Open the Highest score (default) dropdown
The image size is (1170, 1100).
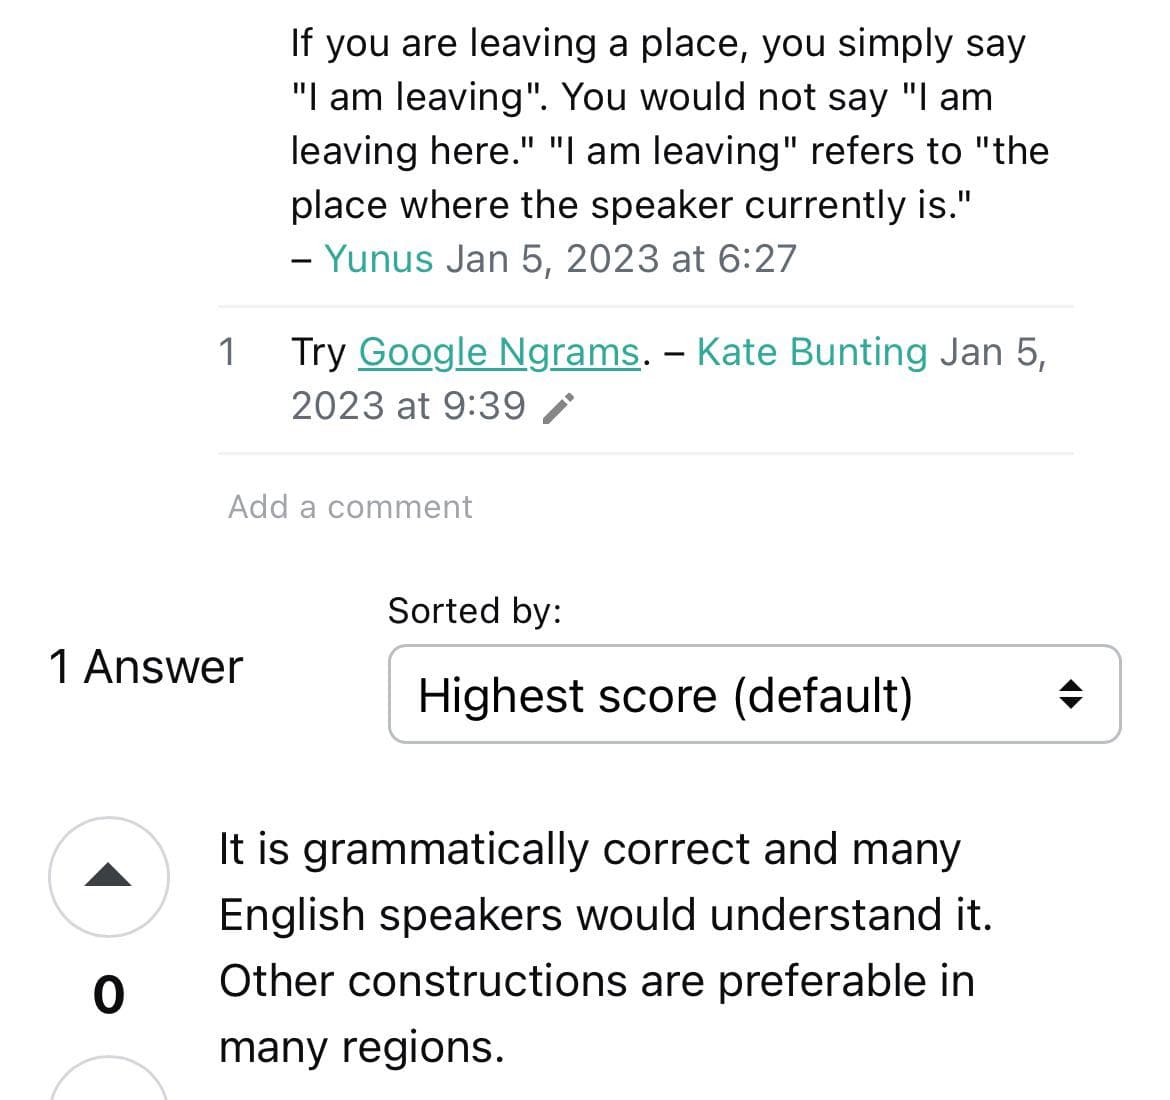[x=754, y=694]
